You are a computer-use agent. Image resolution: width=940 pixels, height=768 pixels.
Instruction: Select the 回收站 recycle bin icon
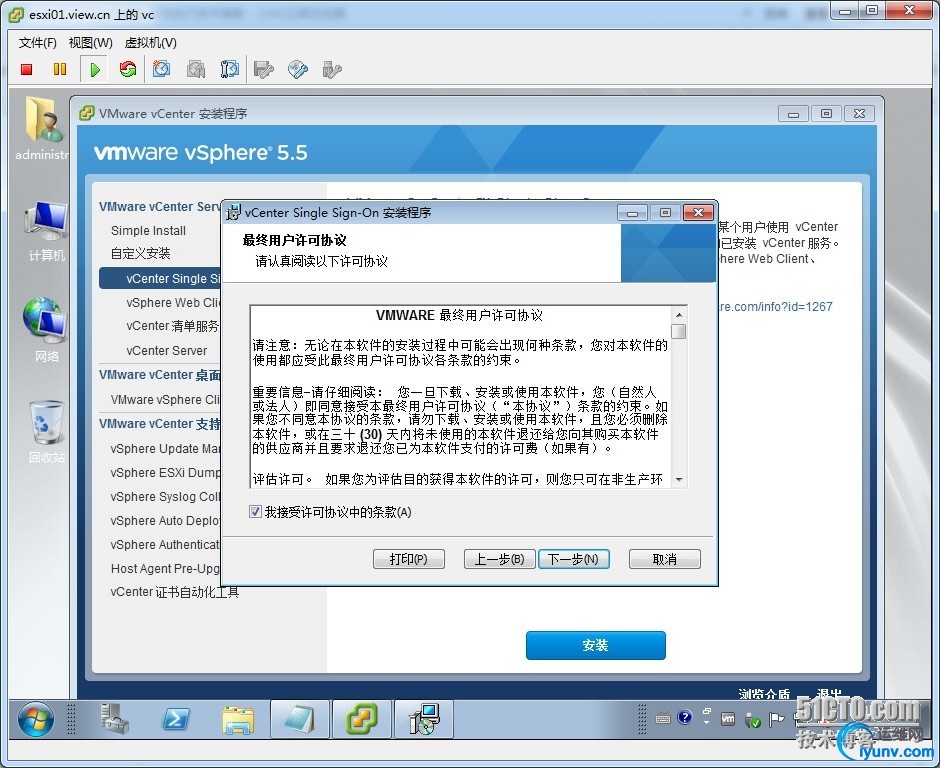tap(46, 432)
